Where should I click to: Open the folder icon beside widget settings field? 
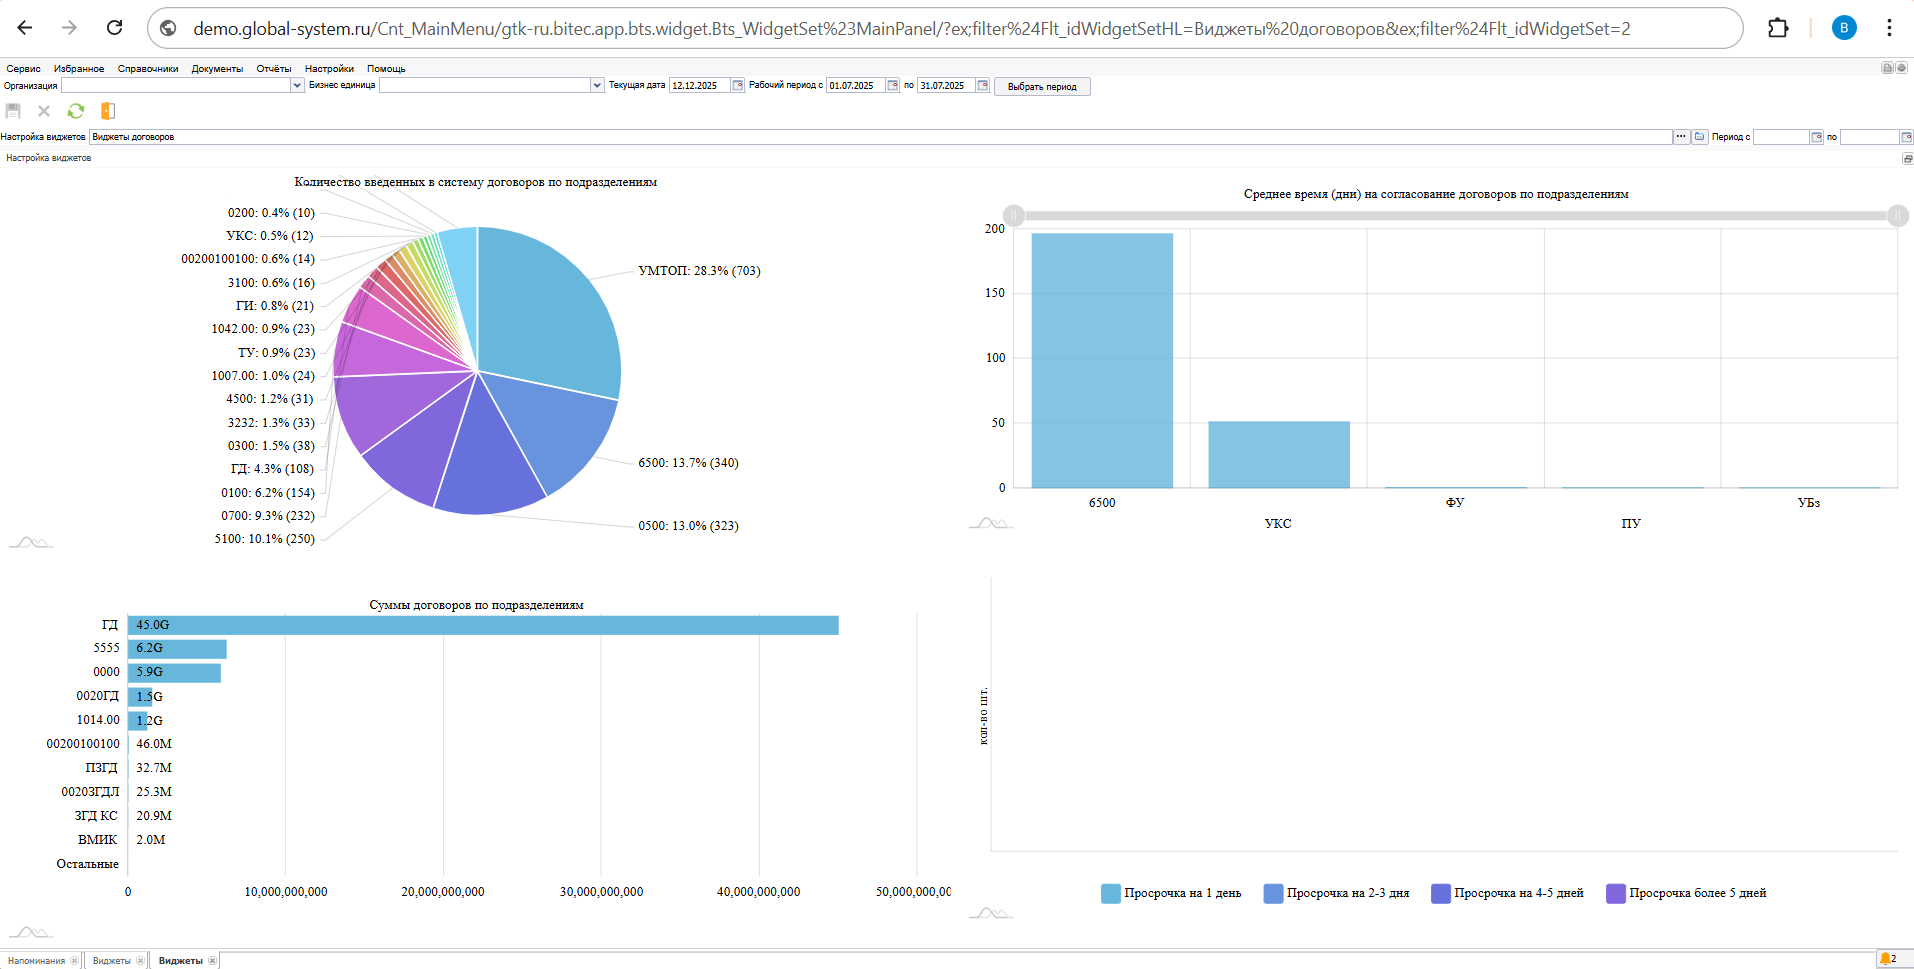1699,137
